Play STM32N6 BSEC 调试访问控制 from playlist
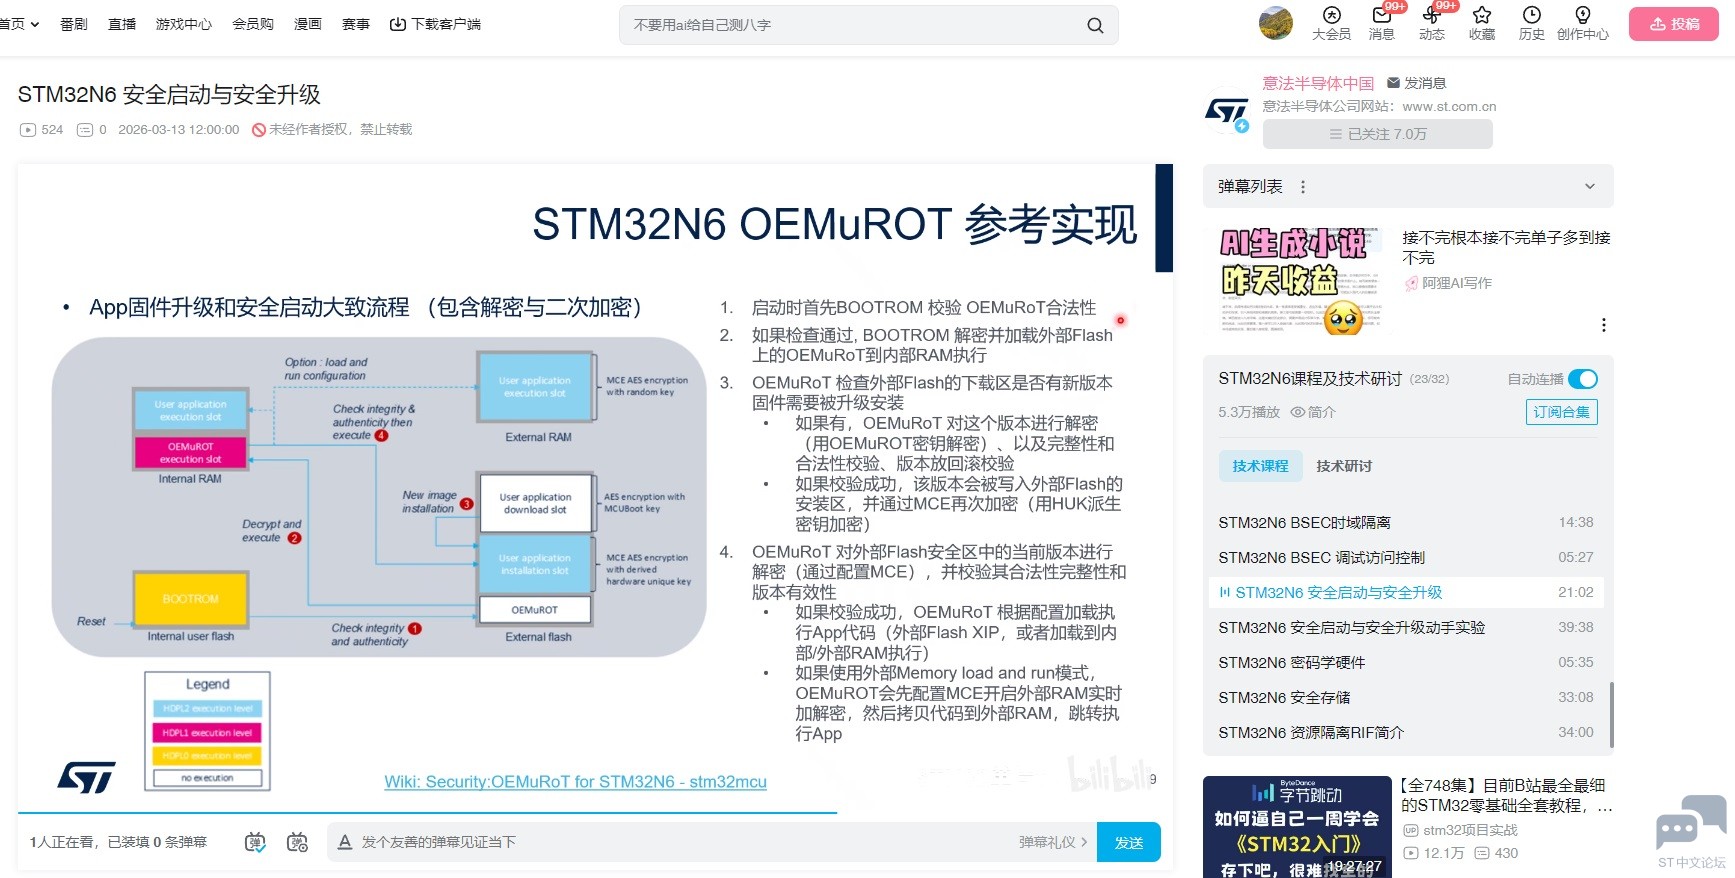 (x=1406, y=558)
